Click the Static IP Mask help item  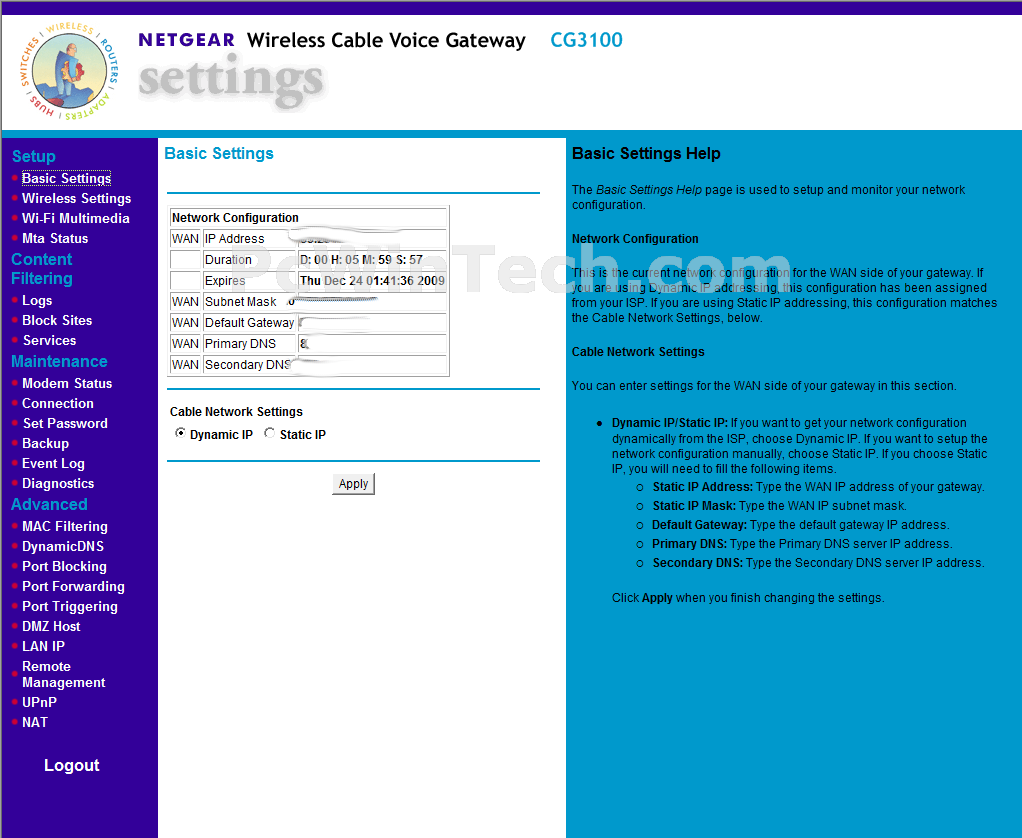[780, 506]
